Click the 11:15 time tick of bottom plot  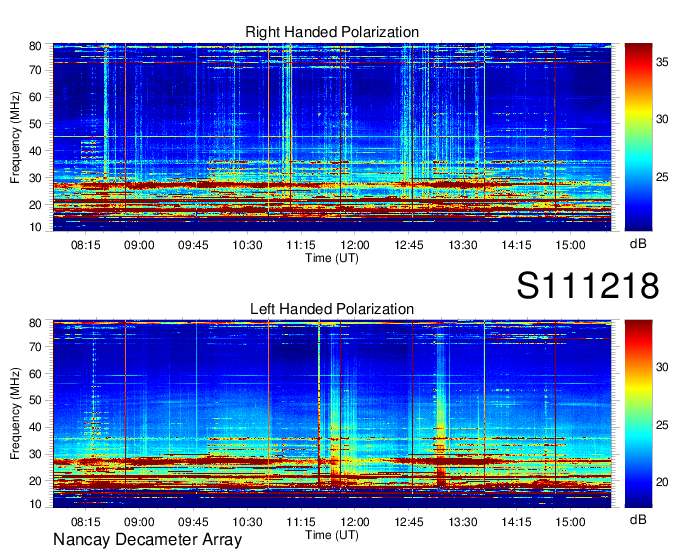pos(301,522)
